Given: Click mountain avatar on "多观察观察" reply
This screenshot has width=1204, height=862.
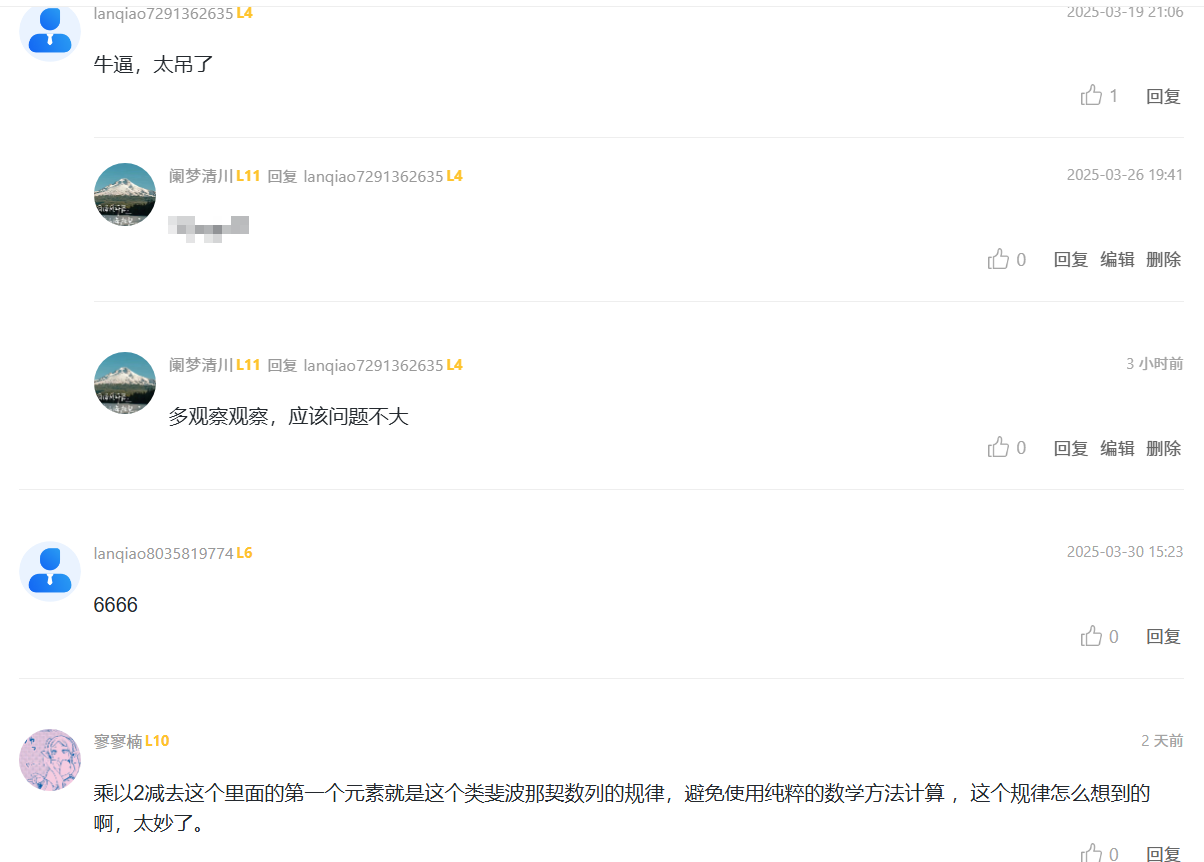Looking at the screenshot, I should click(125, 383).
